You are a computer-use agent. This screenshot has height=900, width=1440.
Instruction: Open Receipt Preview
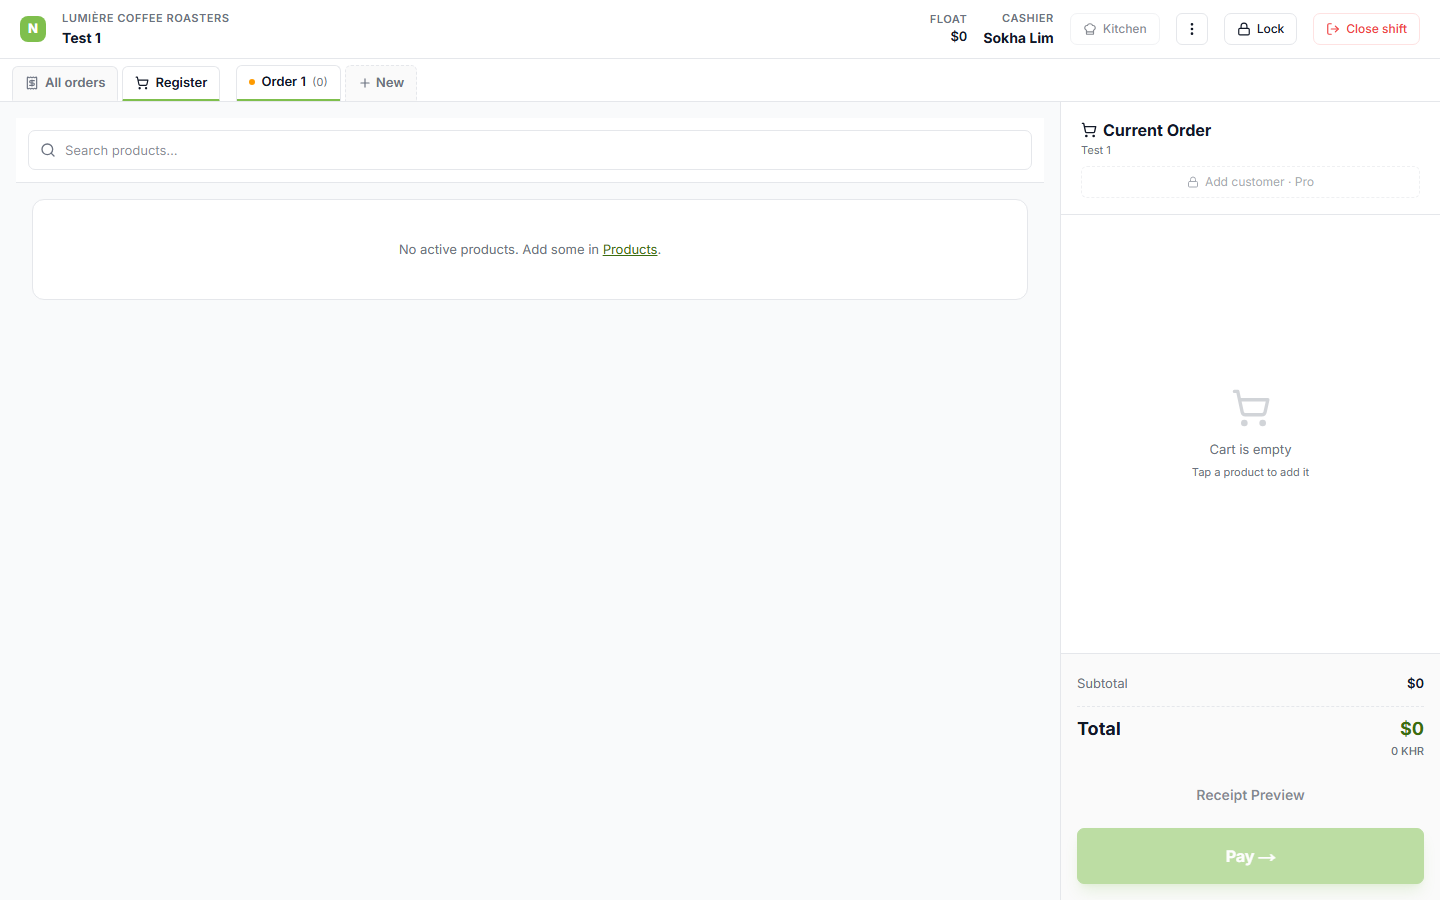[1250, 795]
